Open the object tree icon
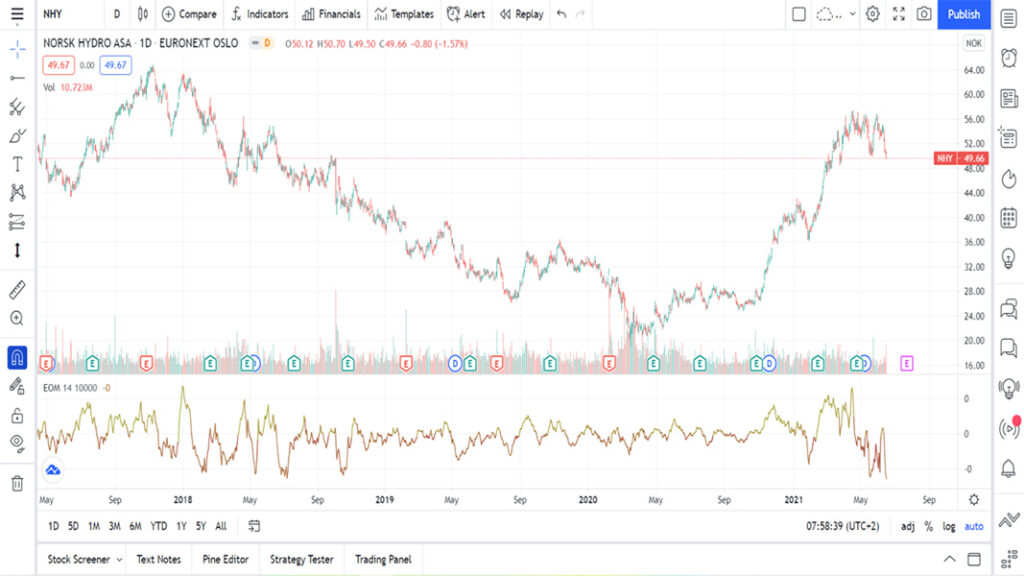Image resolution: width=1024 pixels, height=576 pixels. click(x=1008, y=559)
